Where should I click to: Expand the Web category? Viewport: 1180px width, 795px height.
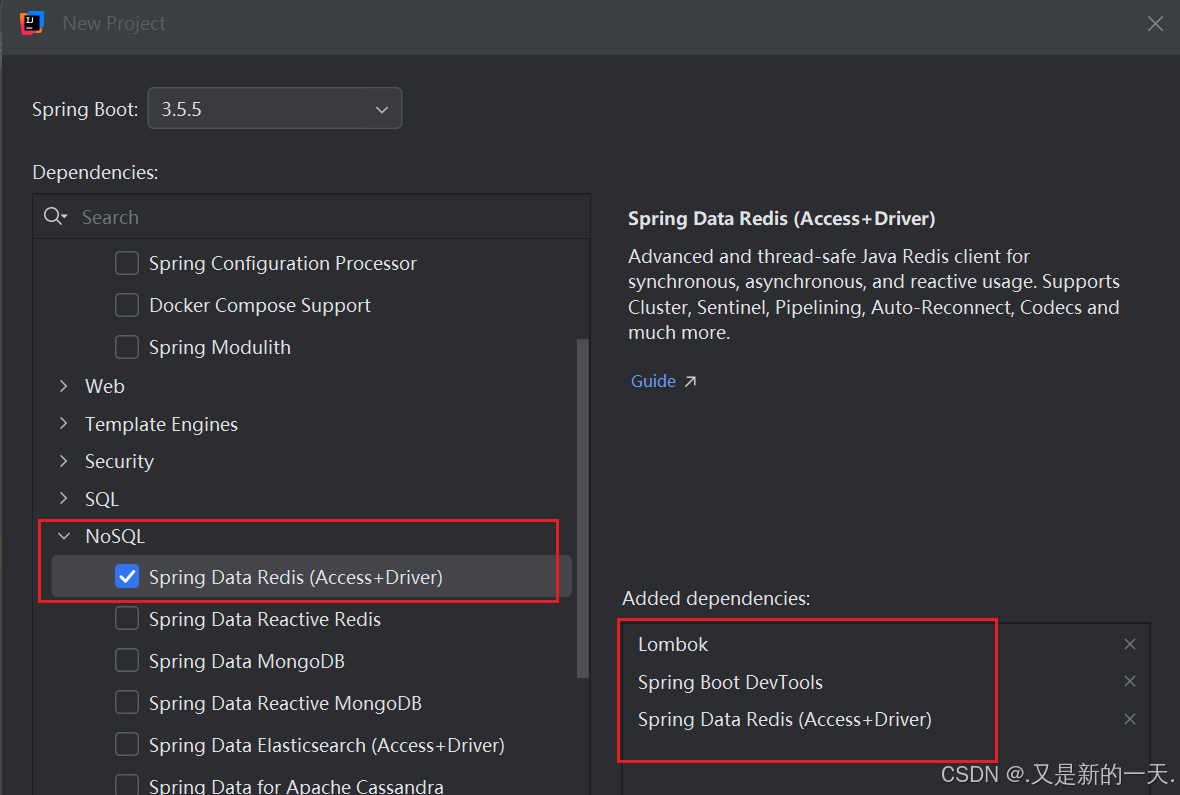click(x=64, y=386)
